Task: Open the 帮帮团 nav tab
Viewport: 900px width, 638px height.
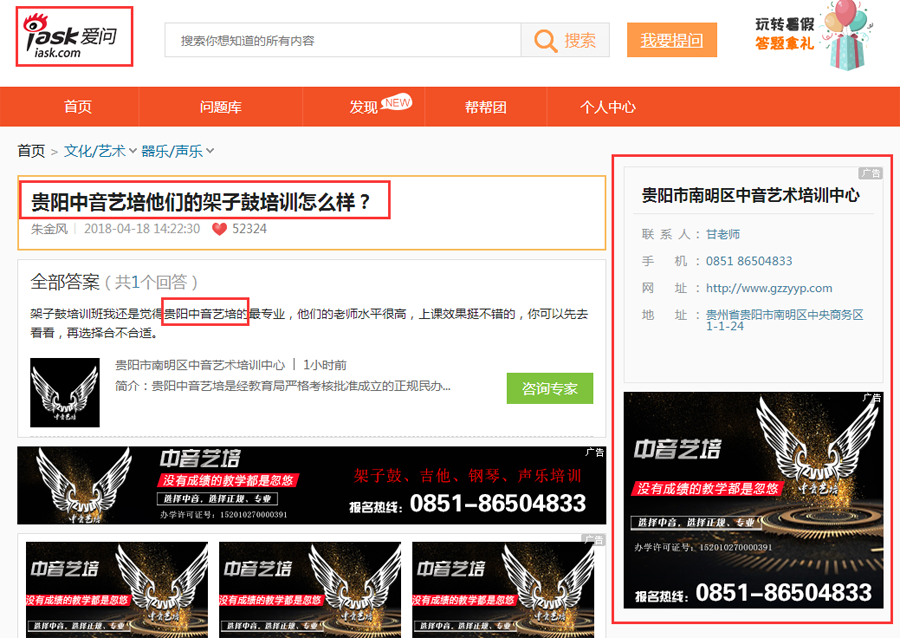Action: coord(486,107)
